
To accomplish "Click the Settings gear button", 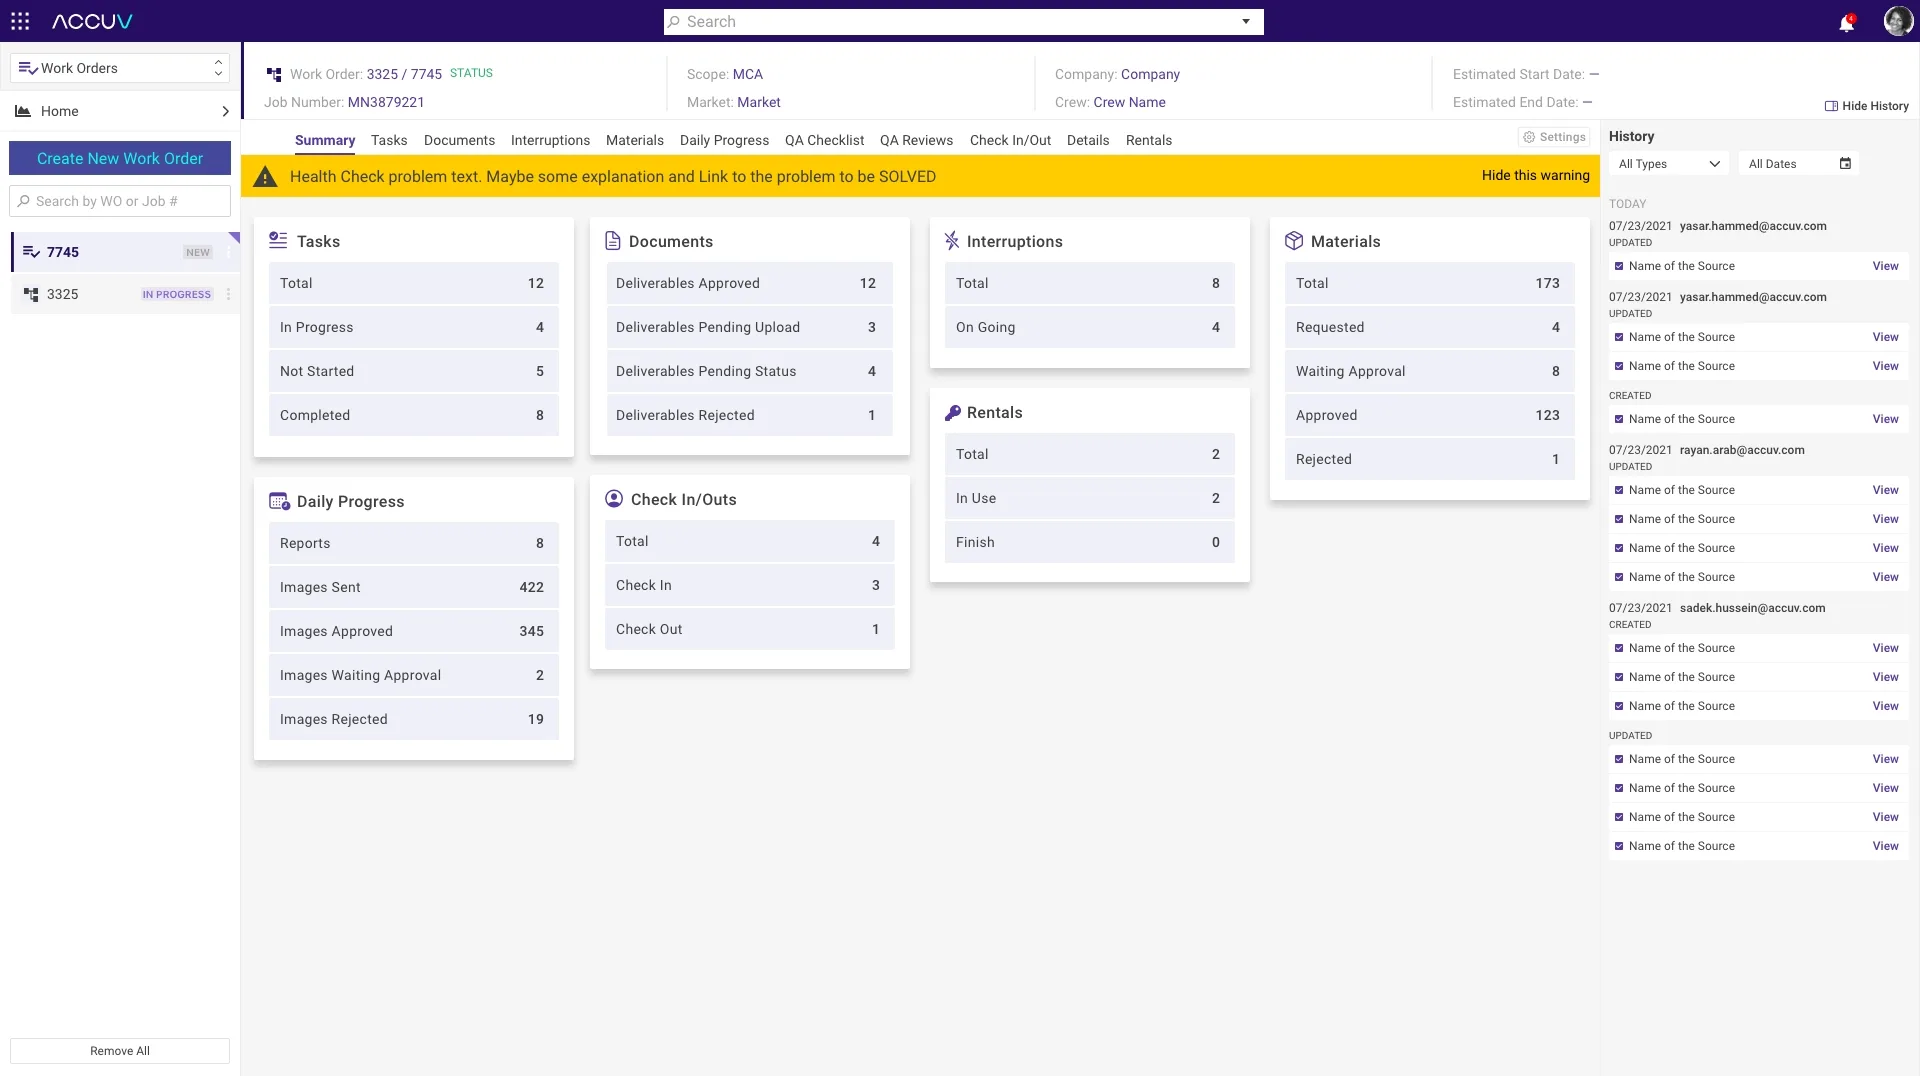I will click(x=1554, y=137).
